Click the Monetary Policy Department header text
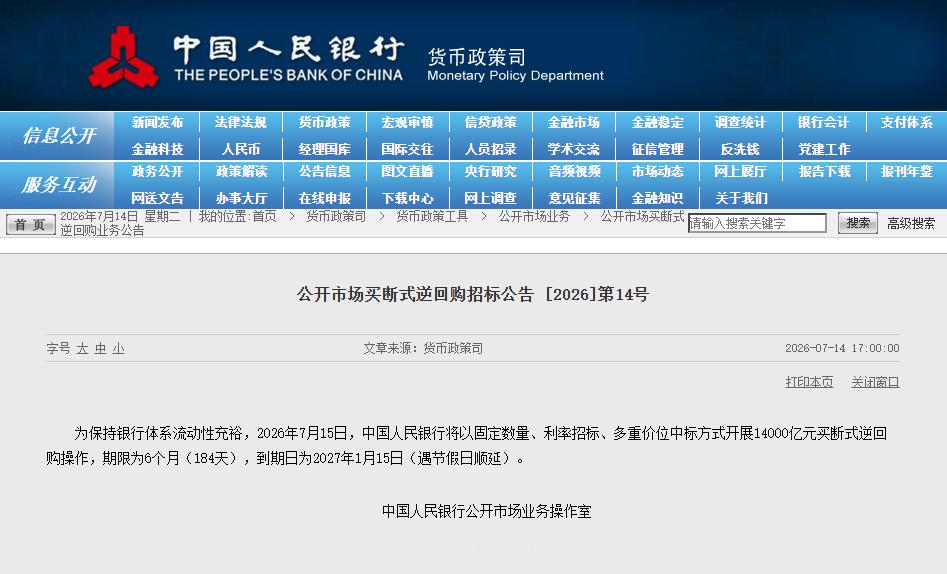The height and width of the screenshot is (574, 947). tap(515, 76)
